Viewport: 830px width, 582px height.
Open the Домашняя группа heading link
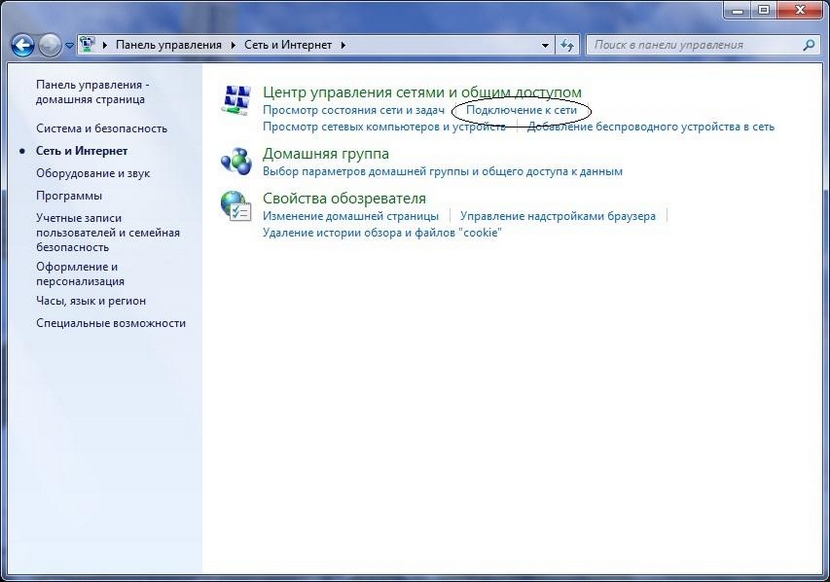(326, 154)
